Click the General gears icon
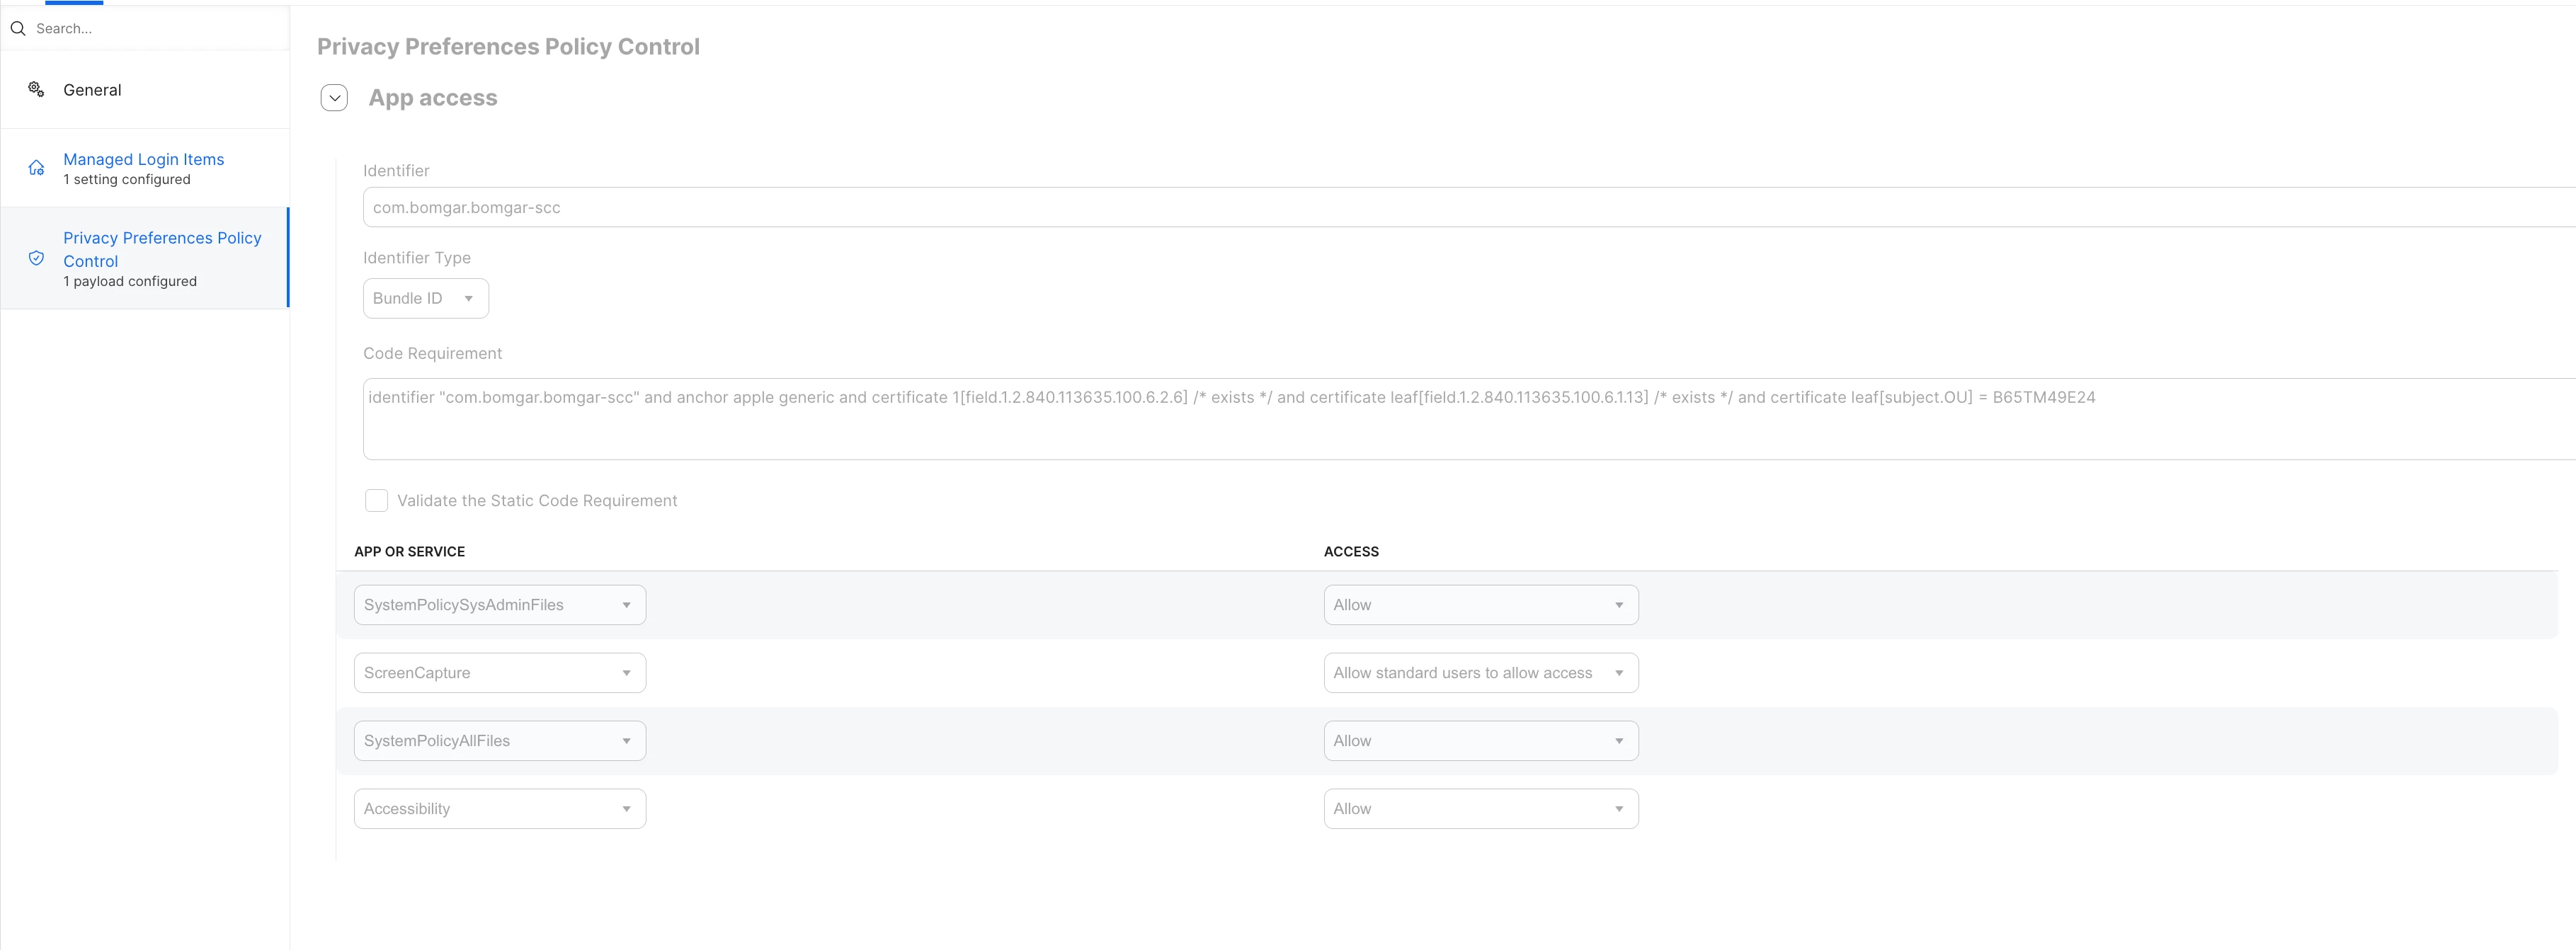 [x=36, y=89]
